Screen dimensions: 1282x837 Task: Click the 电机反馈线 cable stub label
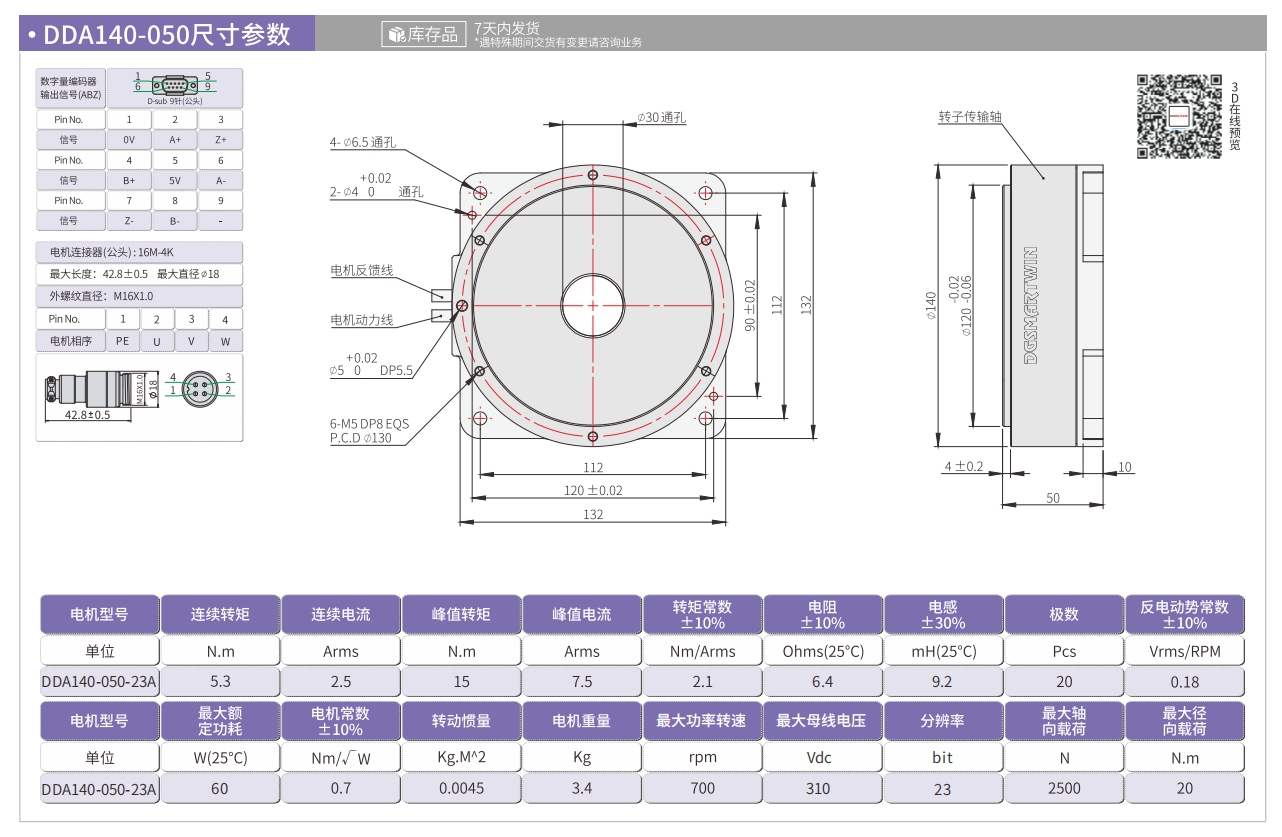click(362, 270)
